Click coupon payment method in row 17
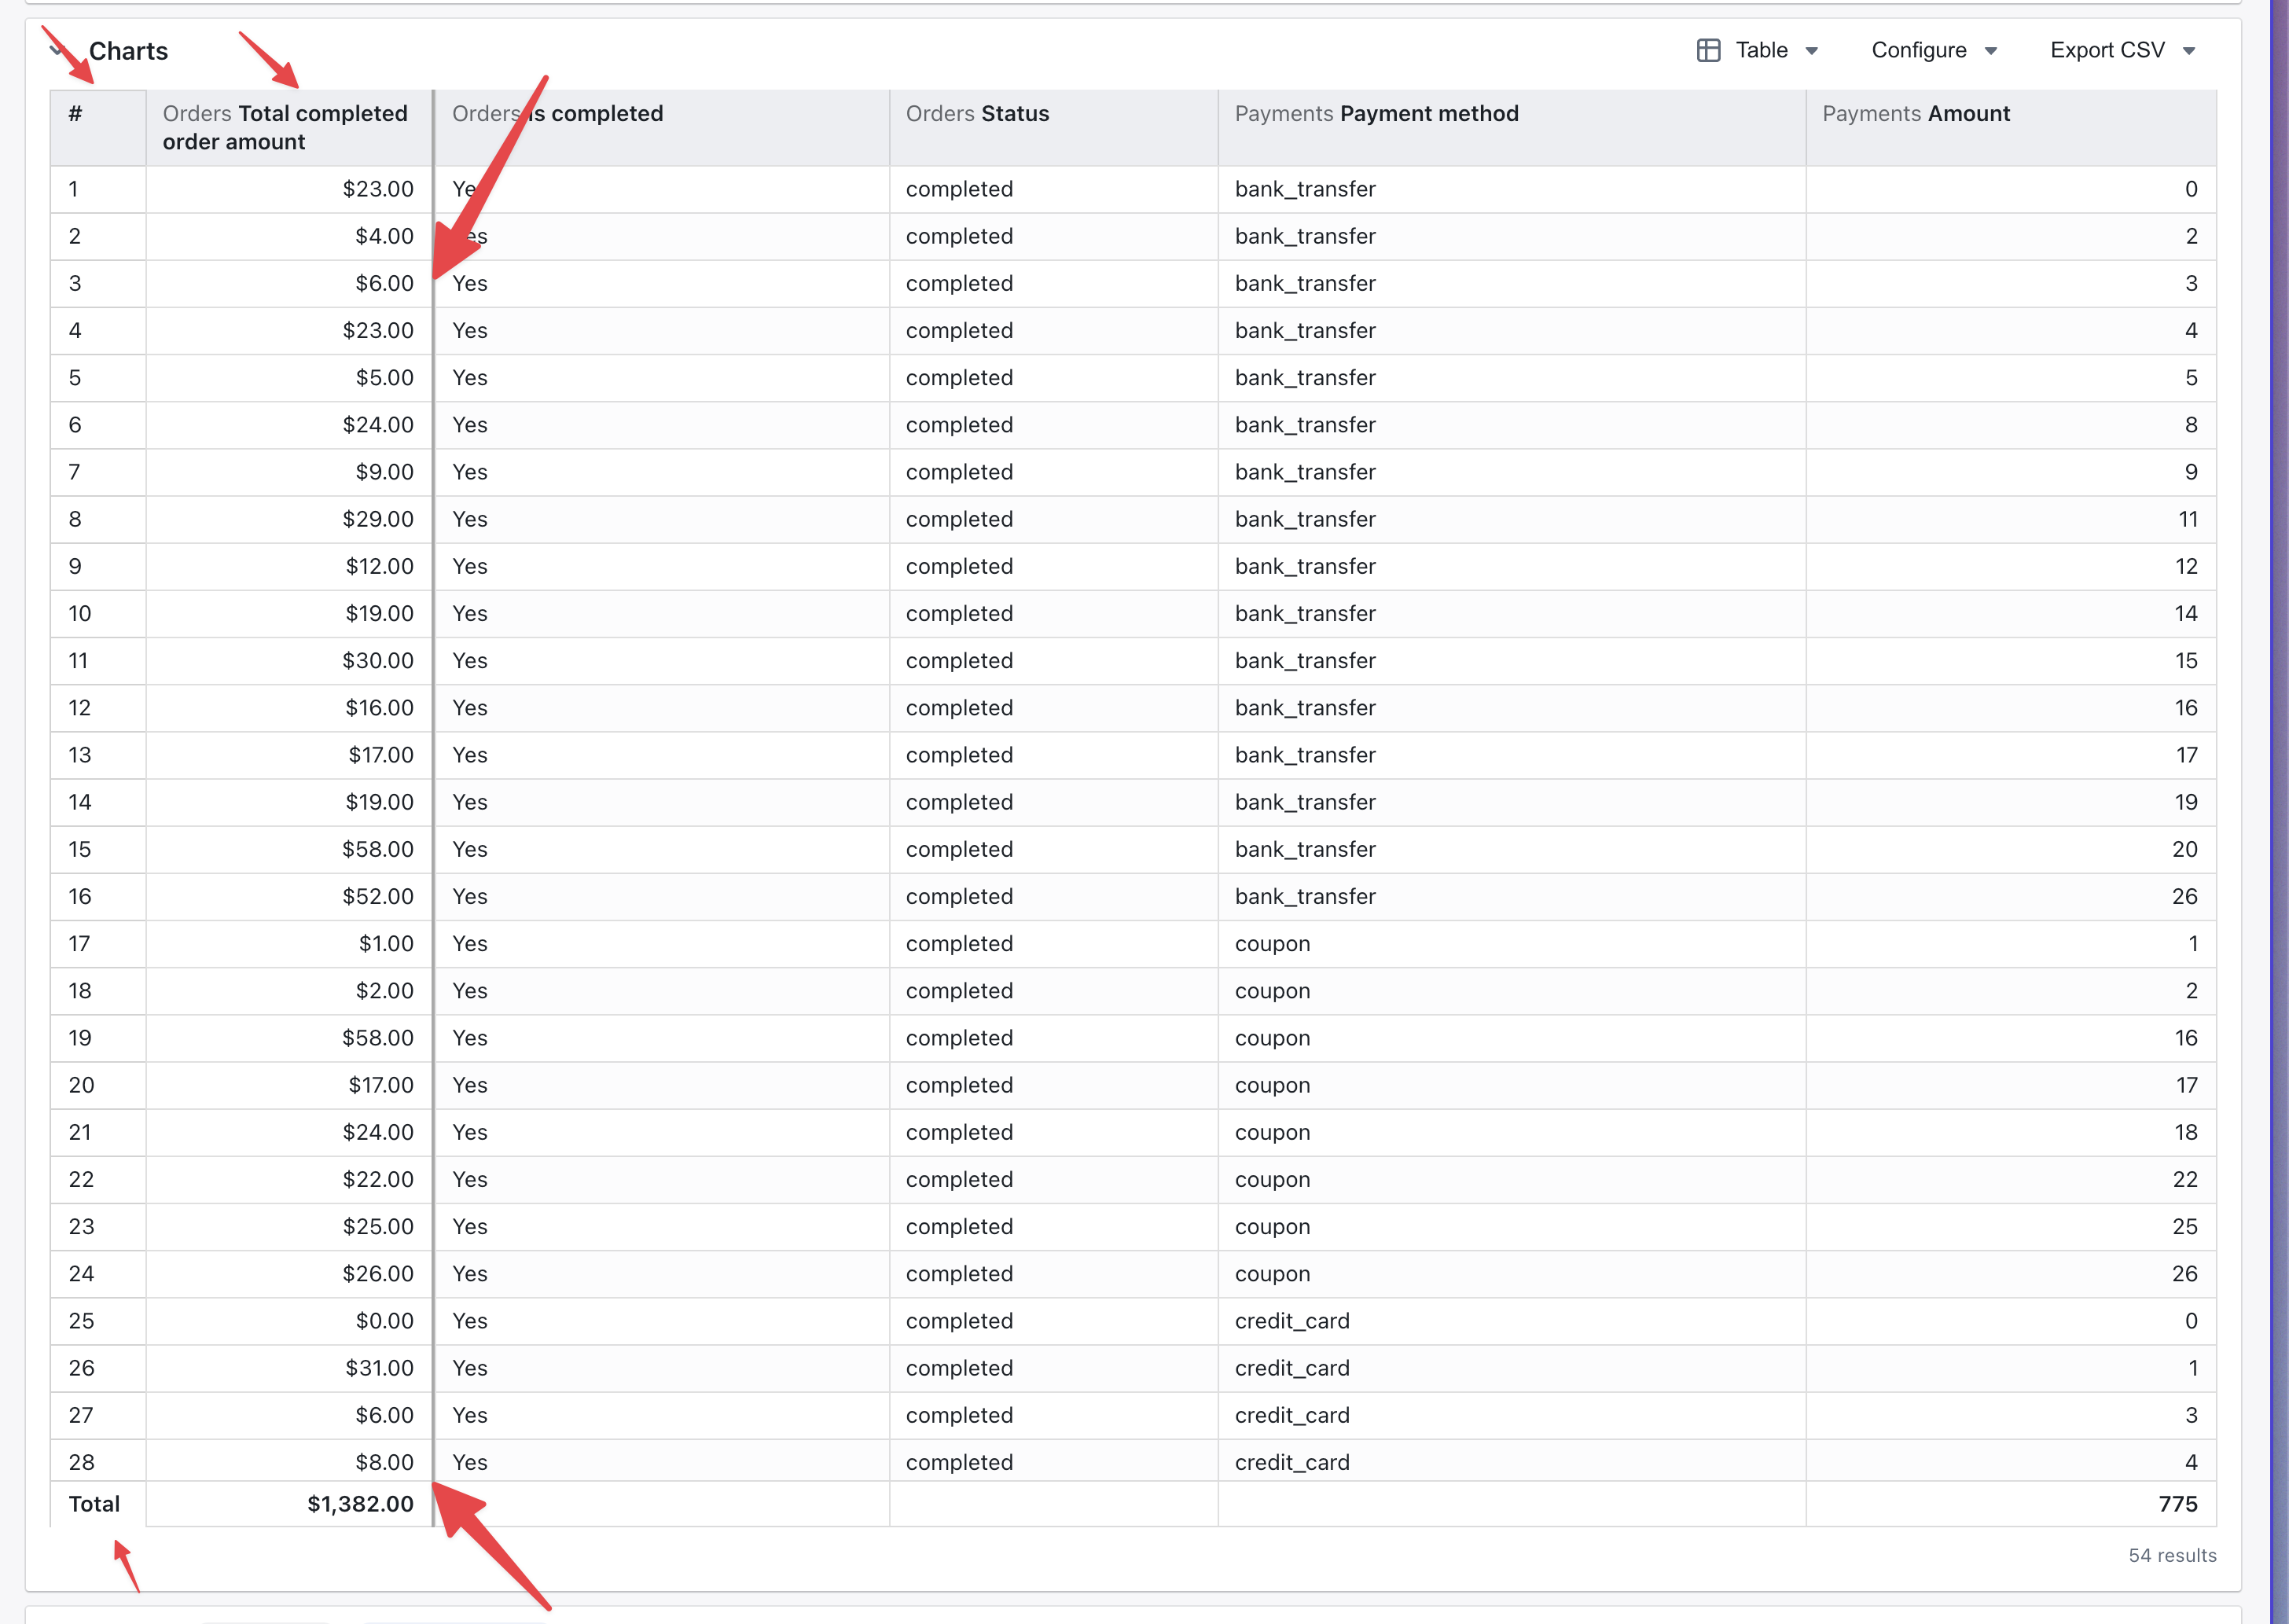This screenshot has height=1624, width=2289. click(x=1272, y=943)
